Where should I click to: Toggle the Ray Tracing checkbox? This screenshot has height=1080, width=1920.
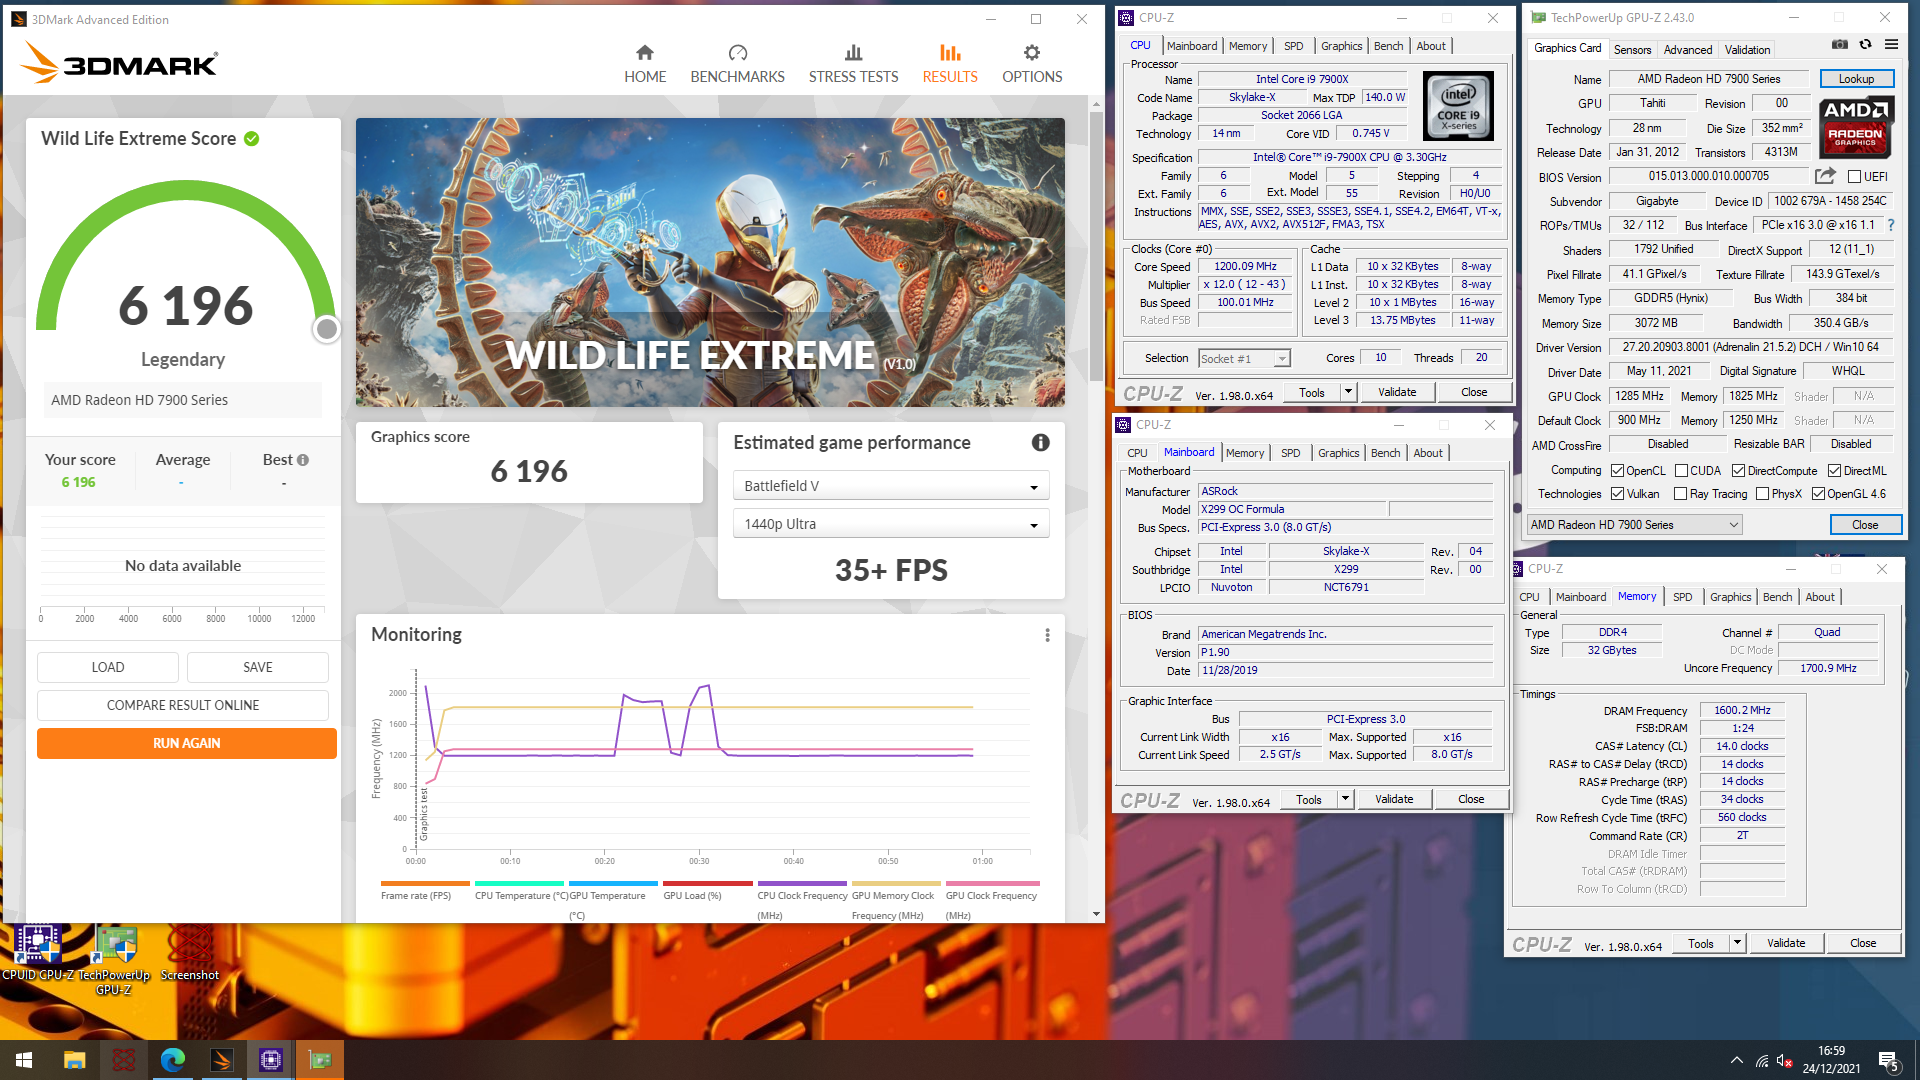1680,494
